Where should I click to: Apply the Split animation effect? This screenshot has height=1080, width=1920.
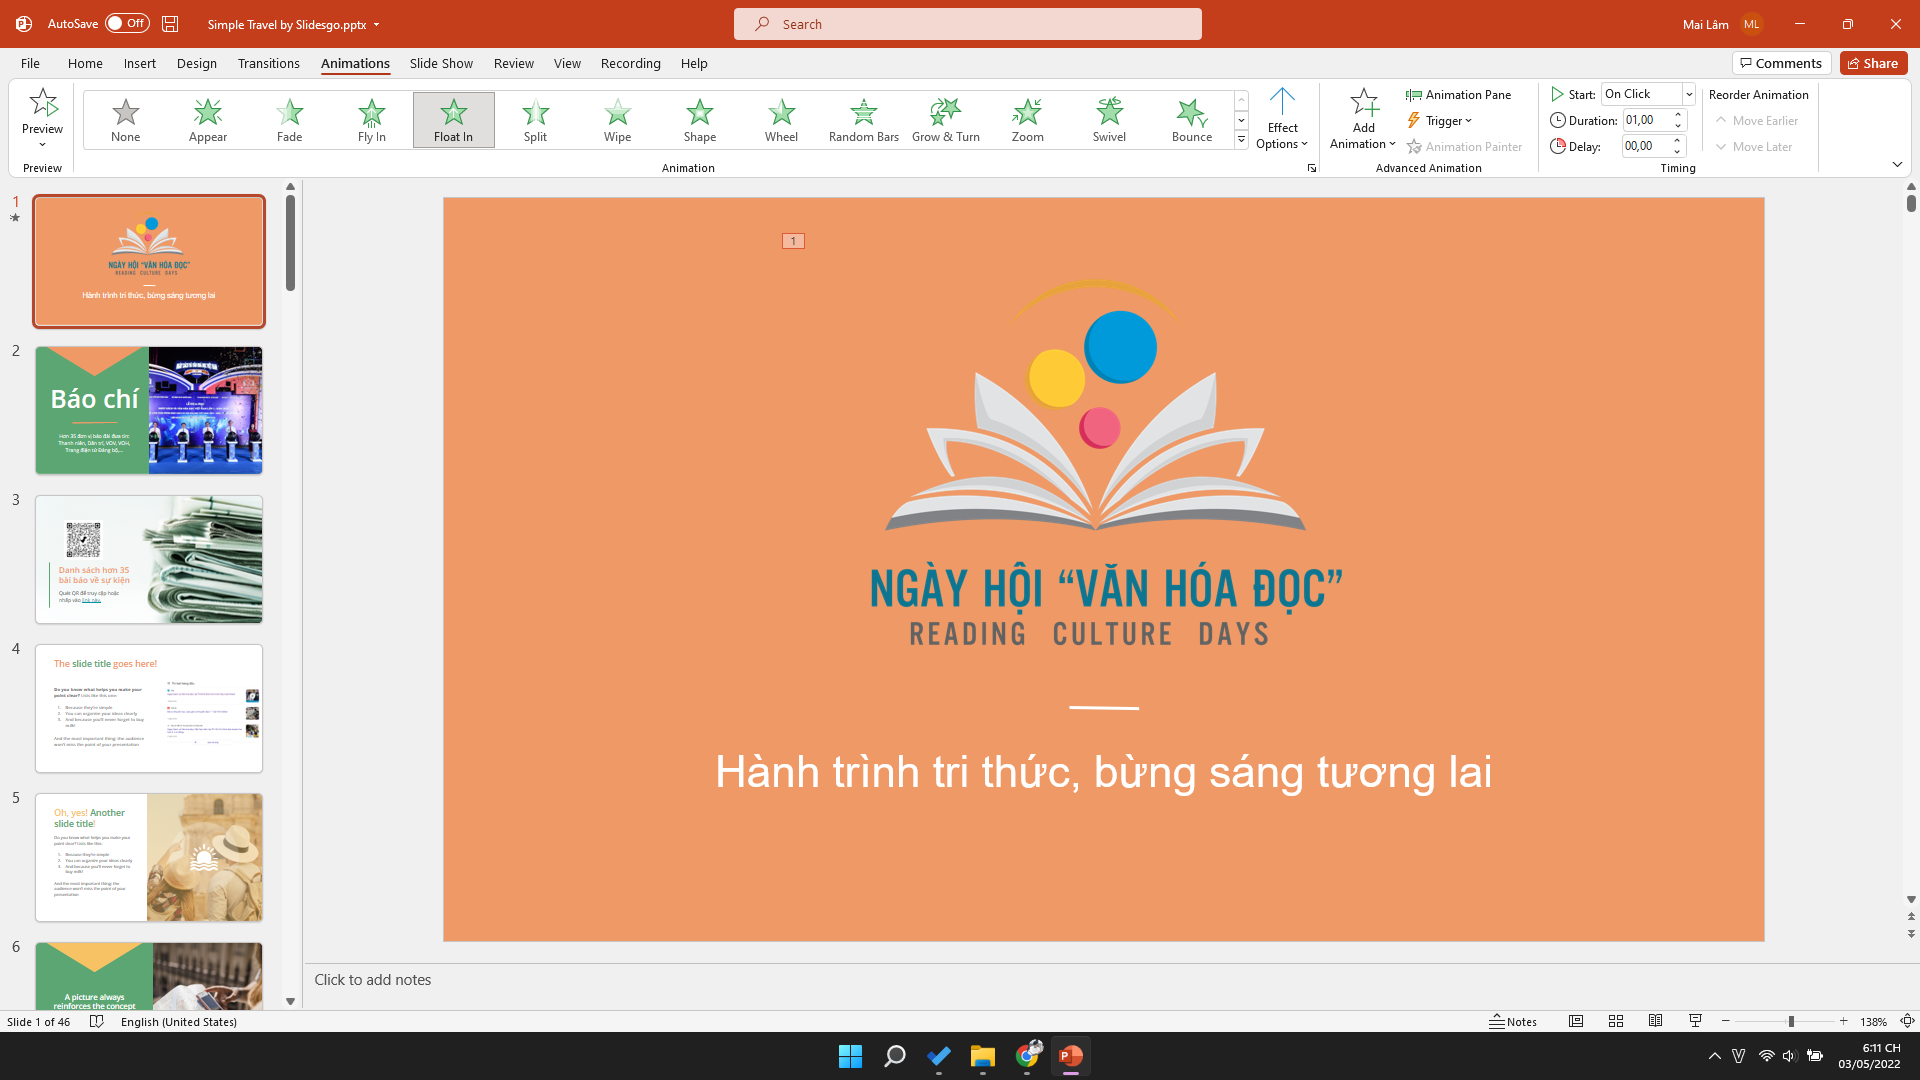[x=535, y=120]
